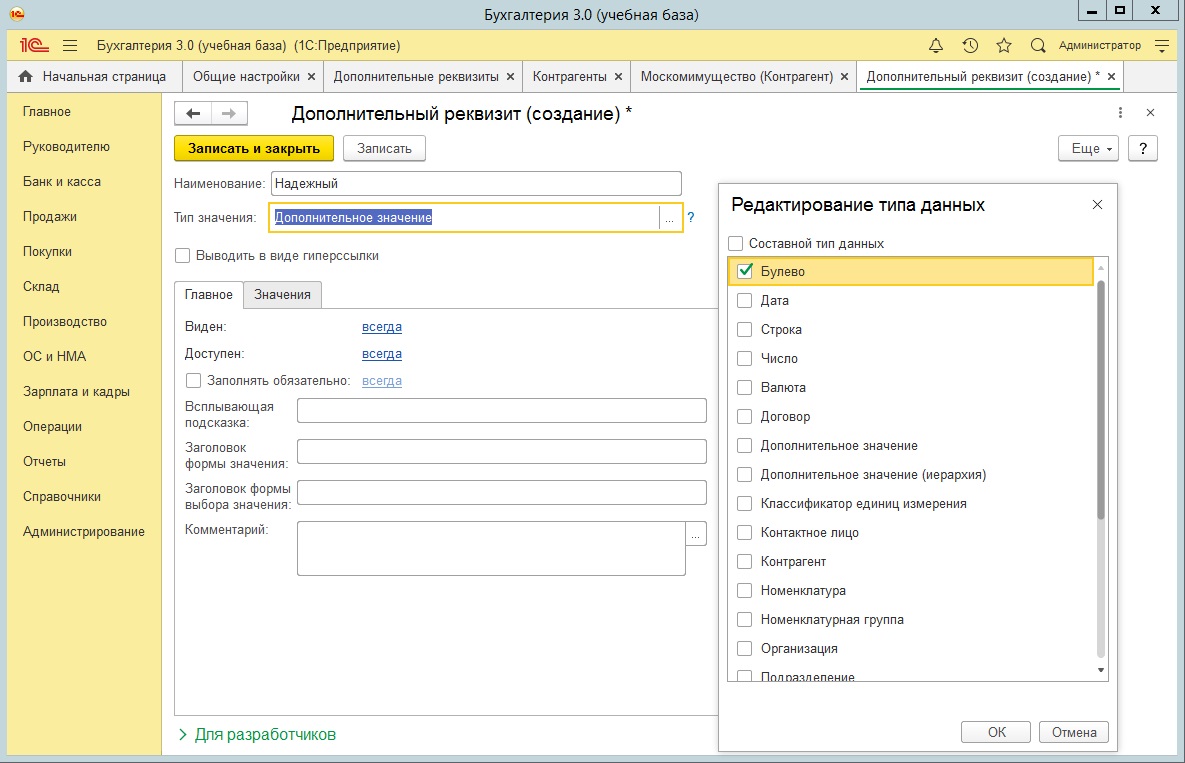
Task: Check the Дата type checkbox
Action: point(744,300)
